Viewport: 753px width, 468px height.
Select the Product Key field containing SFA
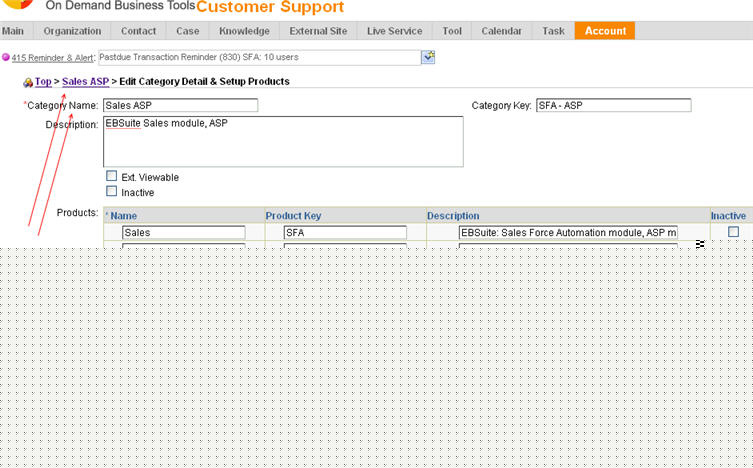point(344,232)
